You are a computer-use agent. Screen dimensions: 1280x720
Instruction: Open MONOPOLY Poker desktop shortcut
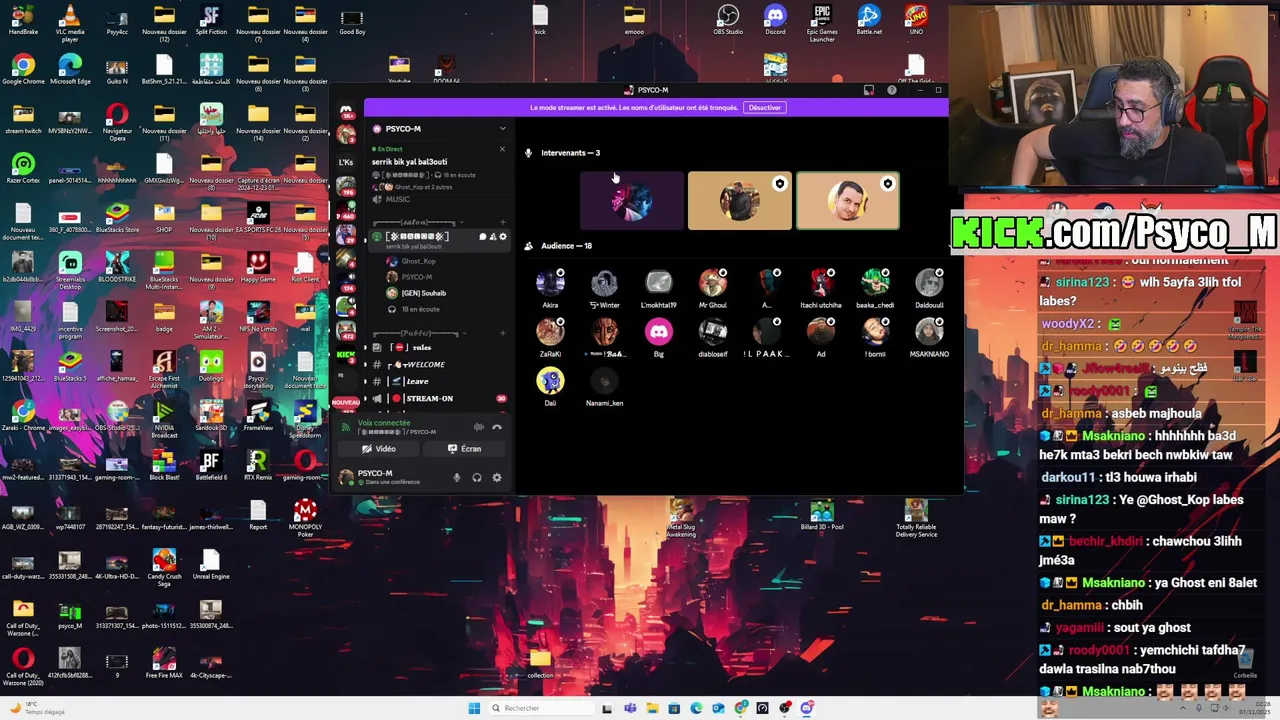click(305, 518)
